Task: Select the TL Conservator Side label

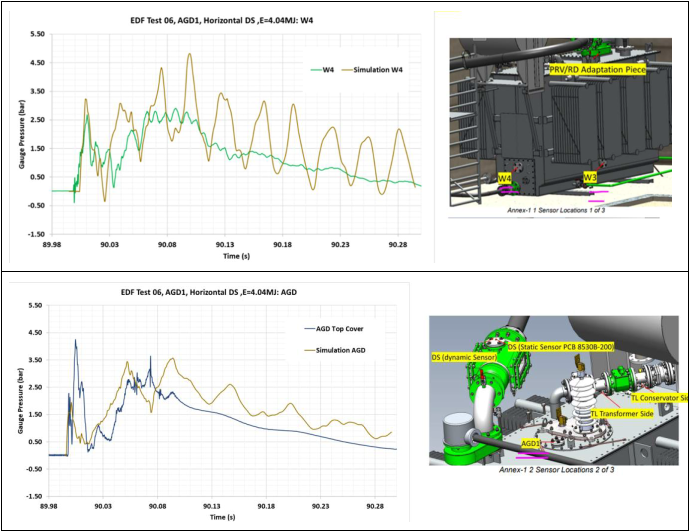Action: coord(659,398)
